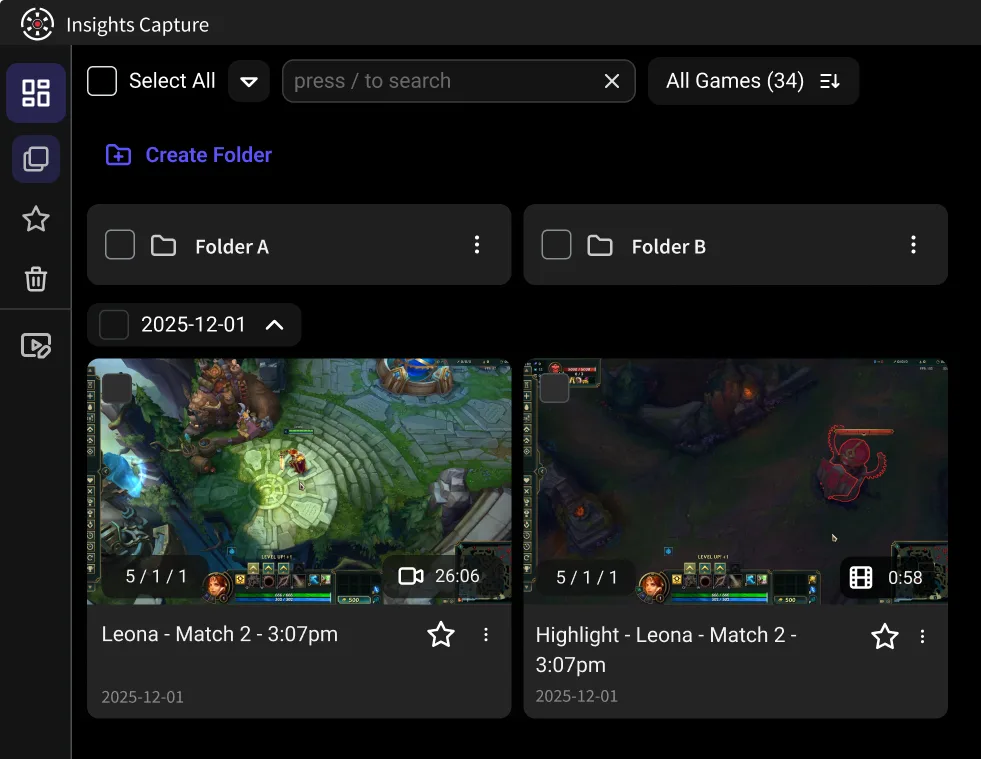Star the Highlight - Leona - Match 2 video

tap(884, 636)
